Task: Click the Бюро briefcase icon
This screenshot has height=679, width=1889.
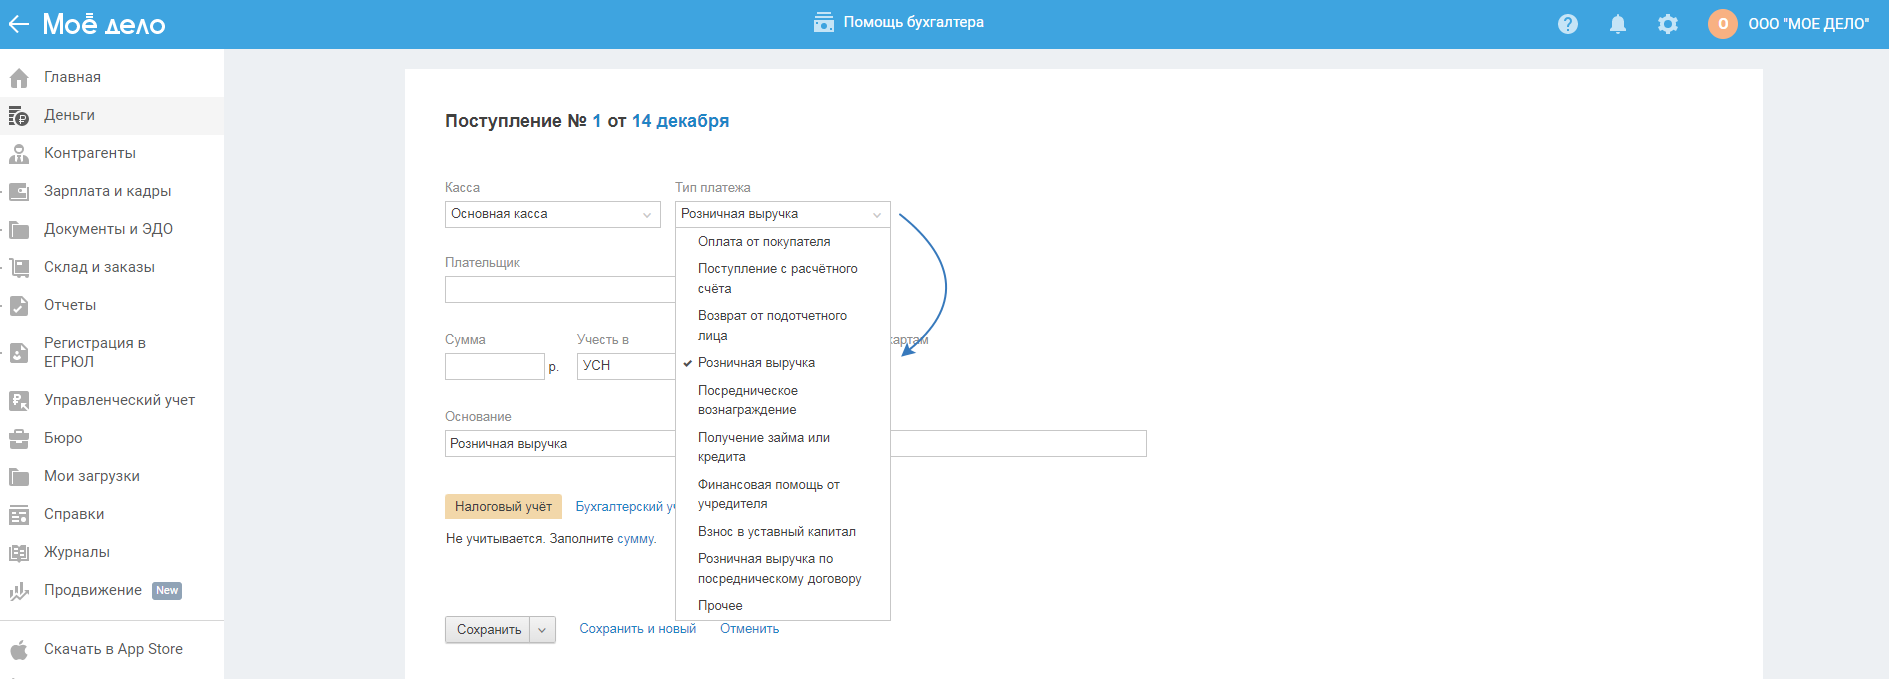Action: click(x=19, y=439)
